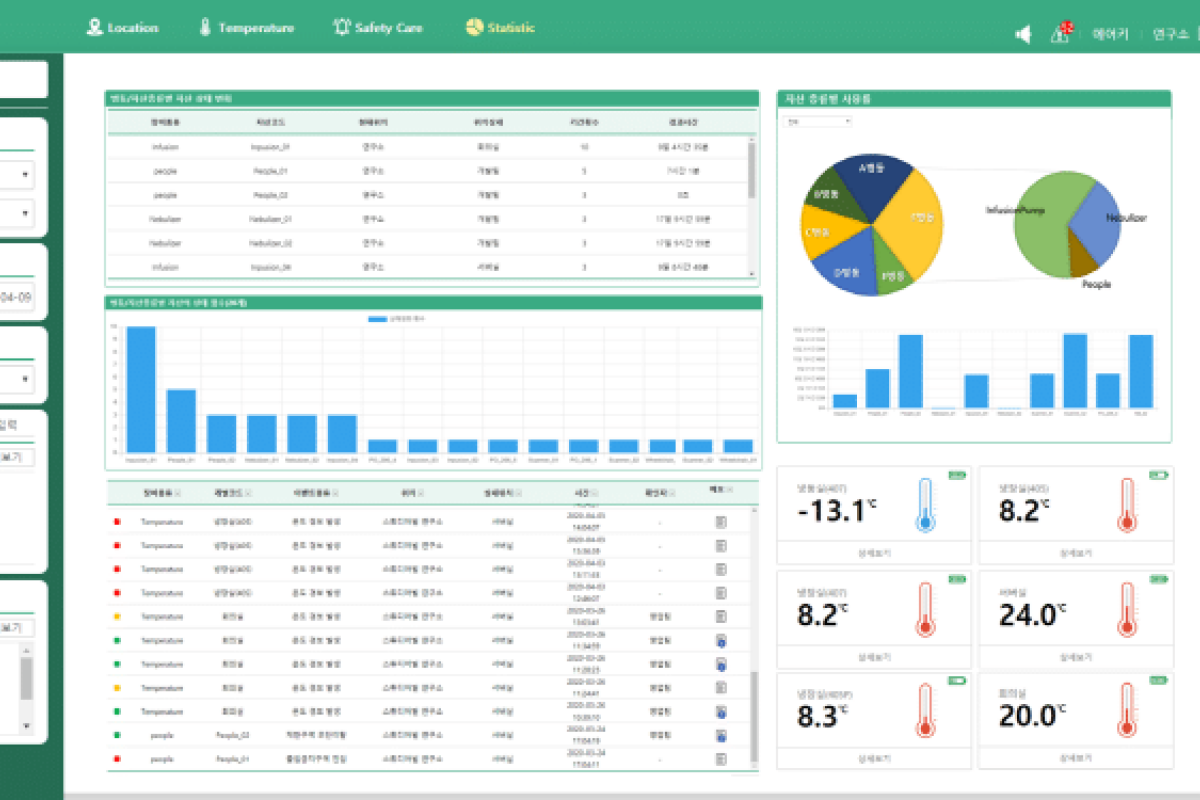The height and width of the screenshot is (800, 1200).
Task: Select the Statistic tab
Action: (500, 28)
